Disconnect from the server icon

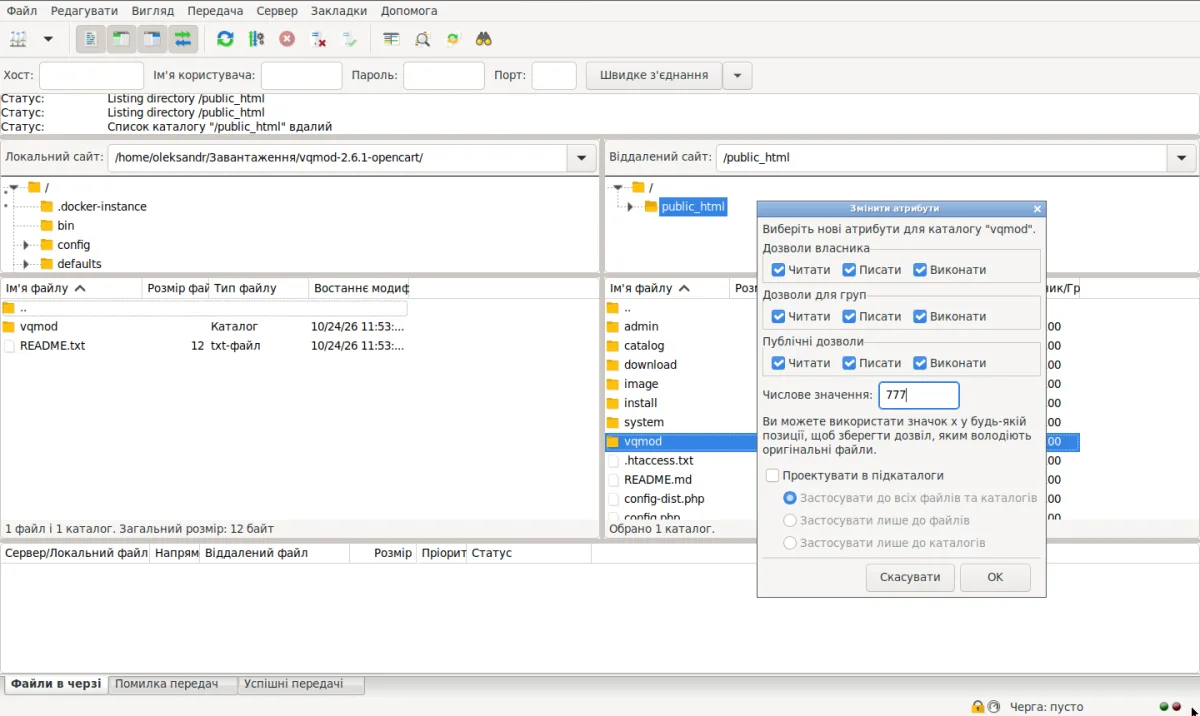(x=318, y=39)
